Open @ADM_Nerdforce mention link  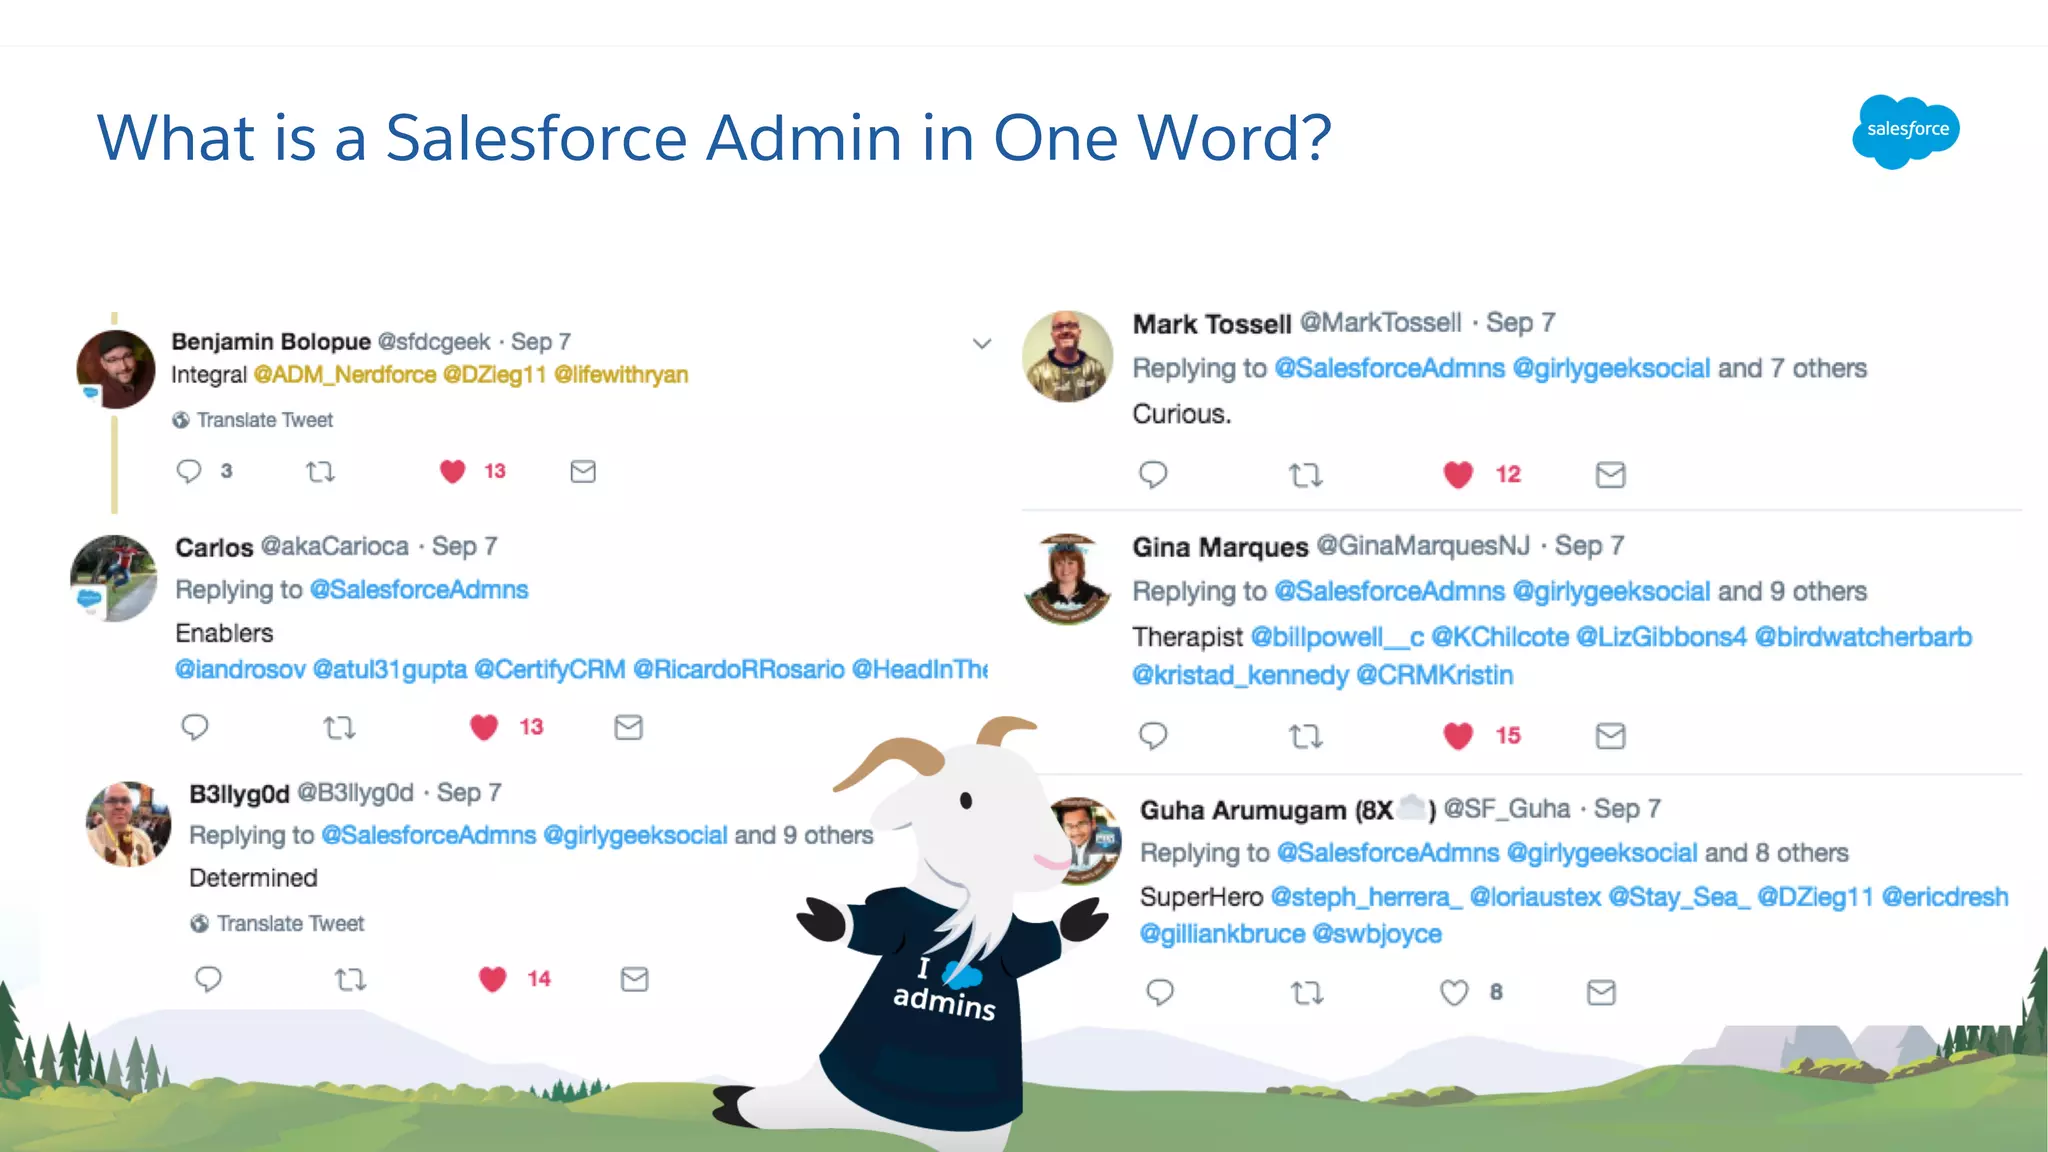(344, 374)
